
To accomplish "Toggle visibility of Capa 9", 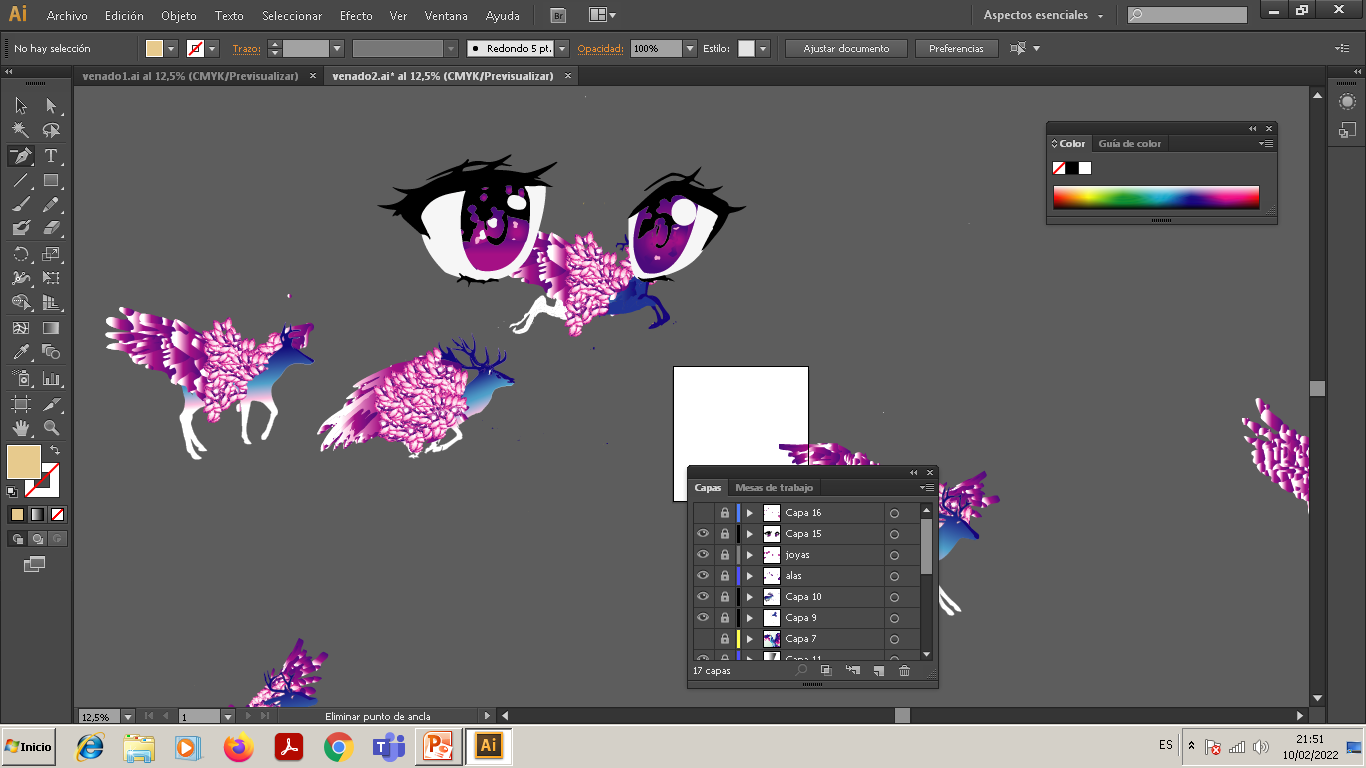I will [703, 618].
